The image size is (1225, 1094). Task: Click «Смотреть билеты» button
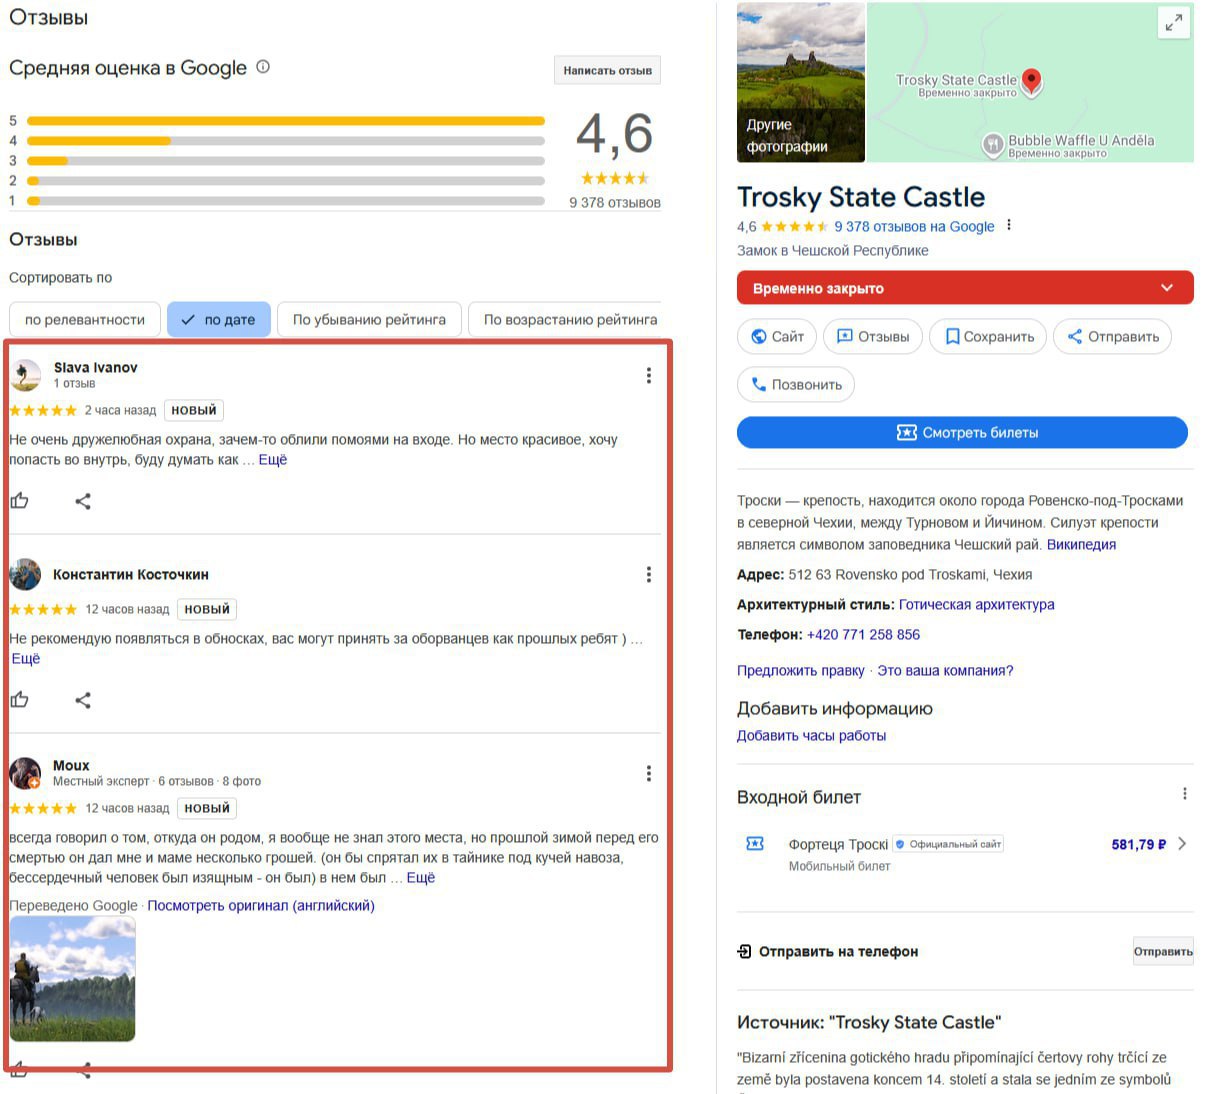click(x=962, y=433)
